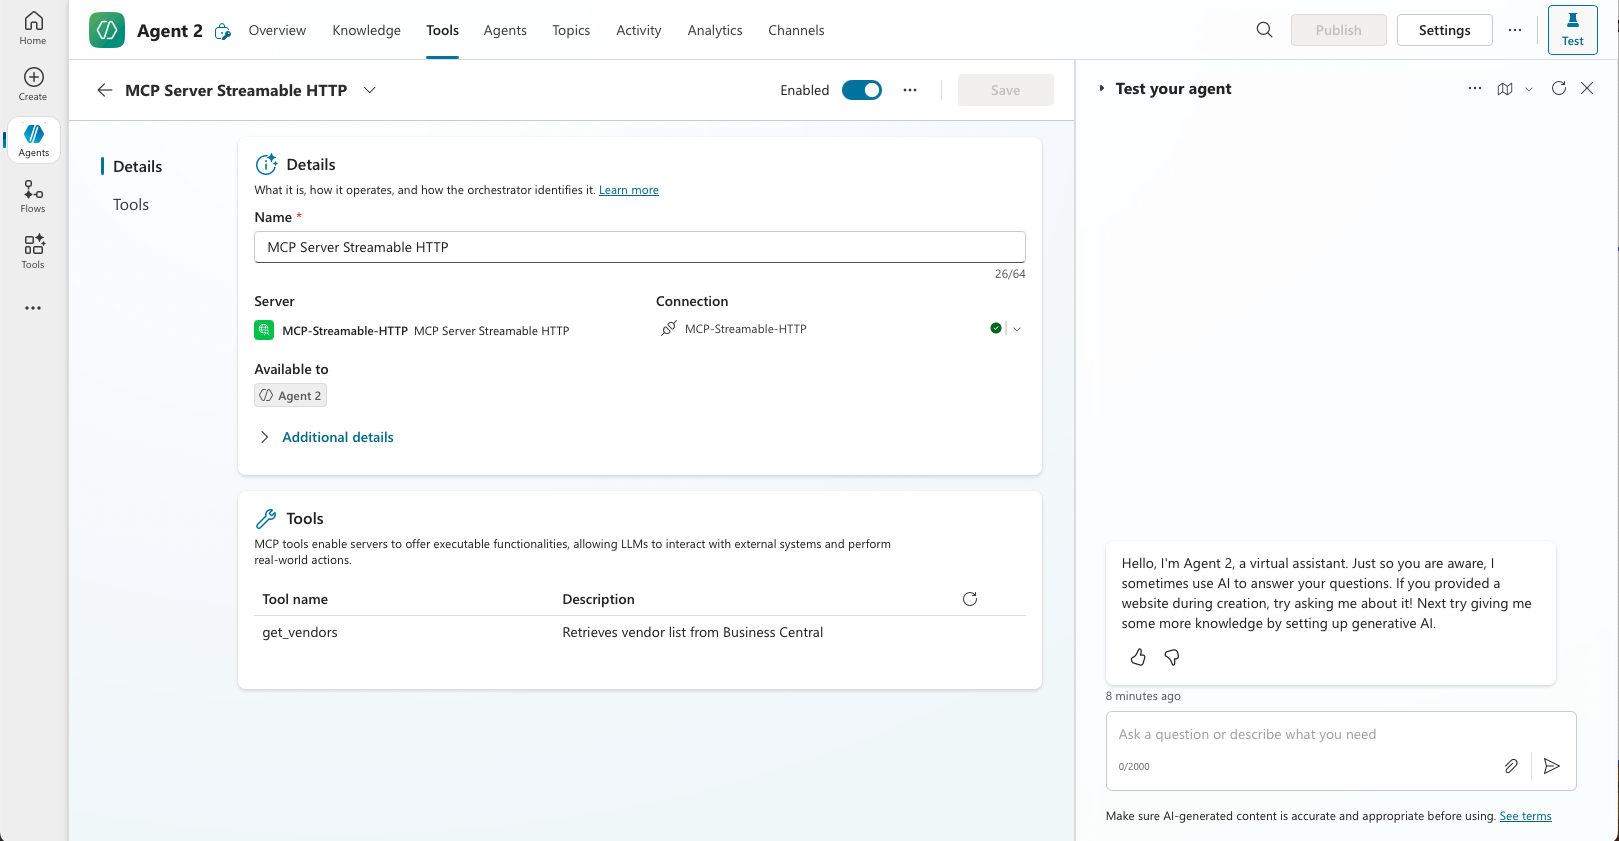The height and width of the screenshot is (841, 1619).
Task: Switch to the Overview tab
Action: pos(277,30)
